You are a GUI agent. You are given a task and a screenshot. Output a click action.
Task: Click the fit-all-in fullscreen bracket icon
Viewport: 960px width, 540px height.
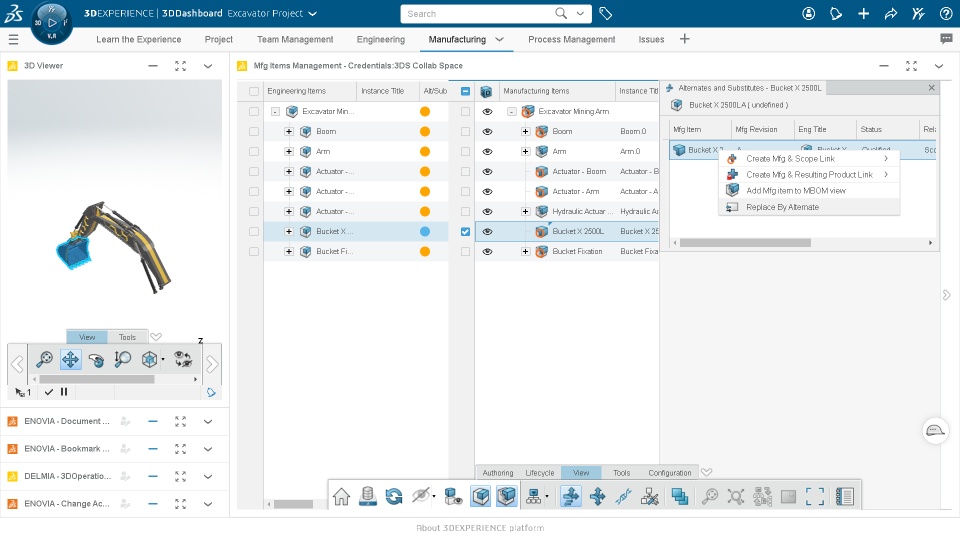coord(815,497)
